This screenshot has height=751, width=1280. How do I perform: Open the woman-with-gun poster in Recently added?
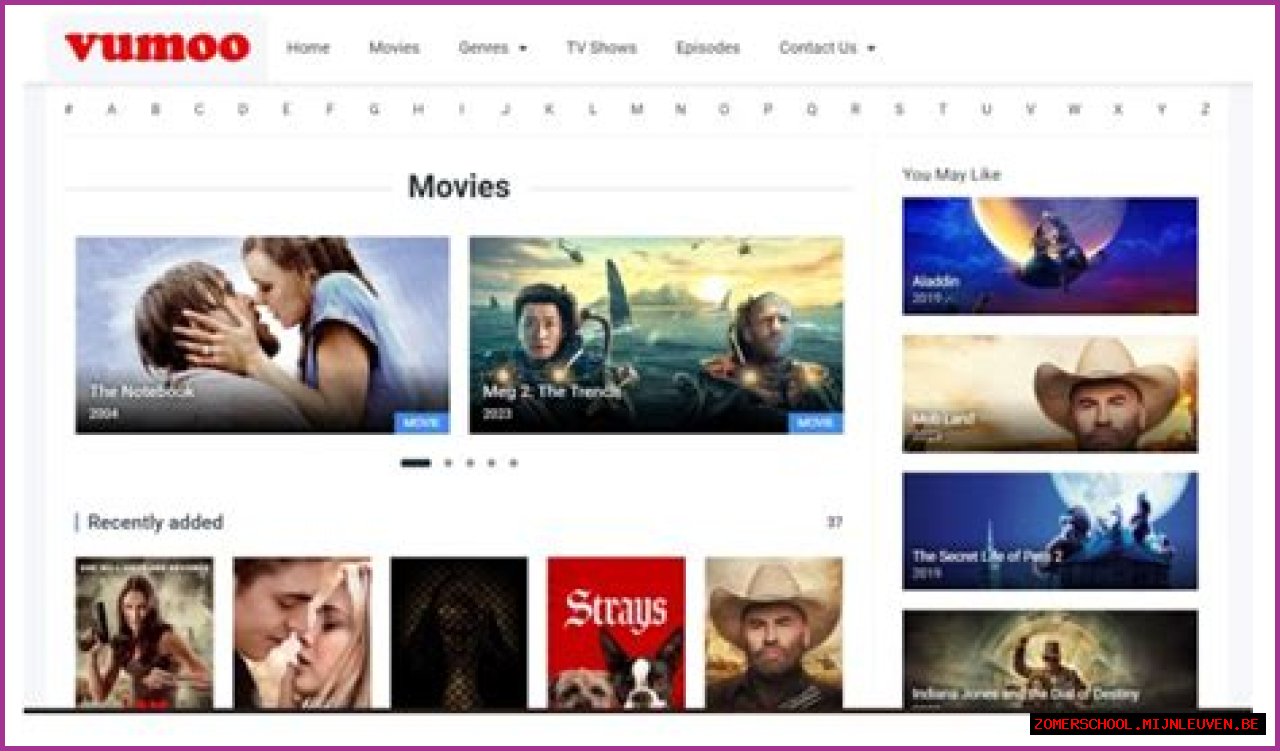click(144, 633)
